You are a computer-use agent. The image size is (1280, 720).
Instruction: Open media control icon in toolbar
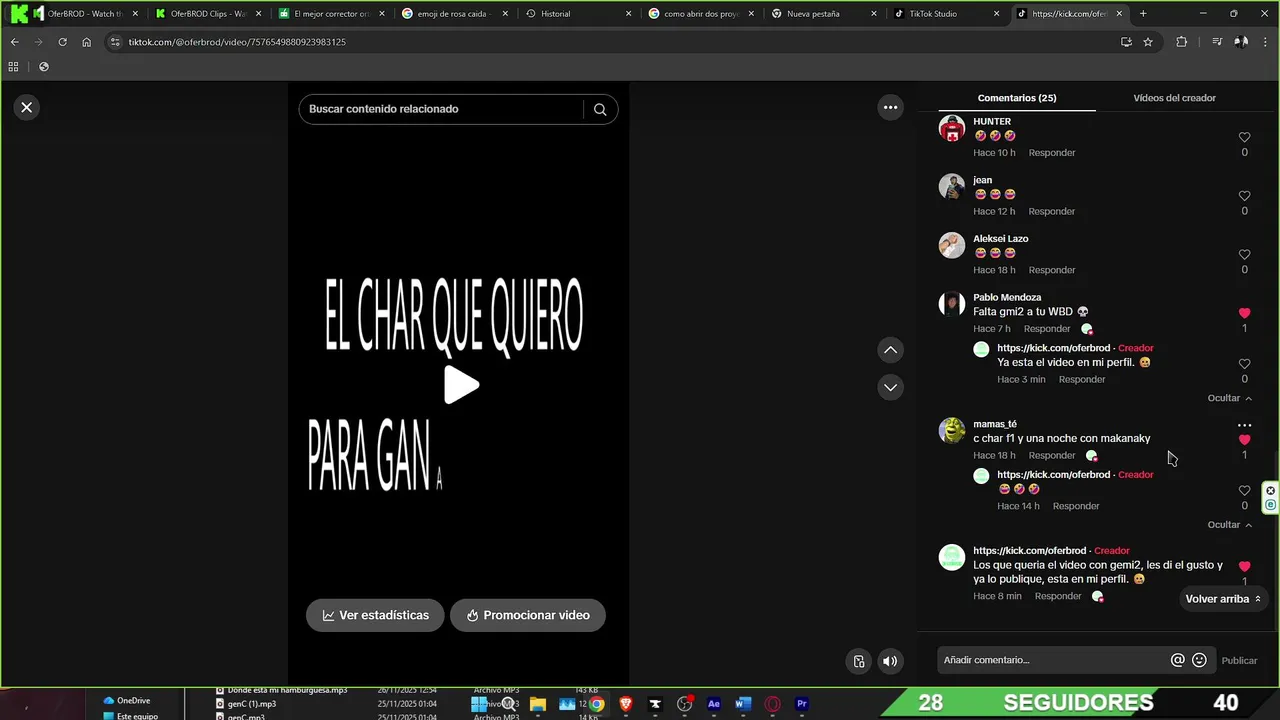pyautogui.click(x=1216, y=42)
